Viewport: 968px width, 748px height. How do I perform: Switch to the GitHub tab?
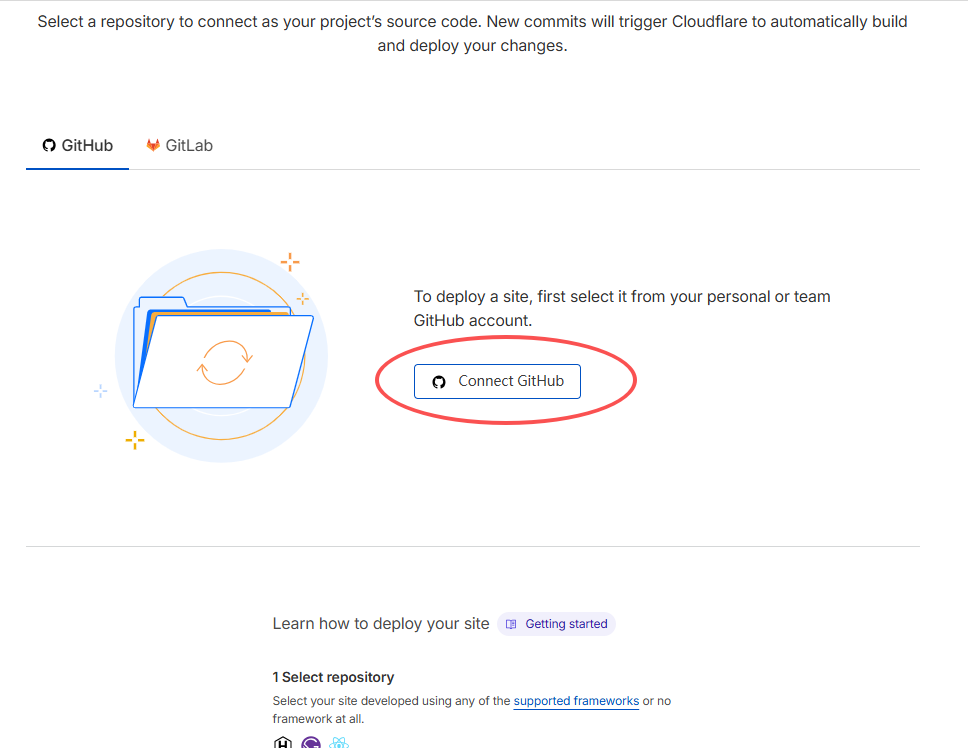(78, 146)
